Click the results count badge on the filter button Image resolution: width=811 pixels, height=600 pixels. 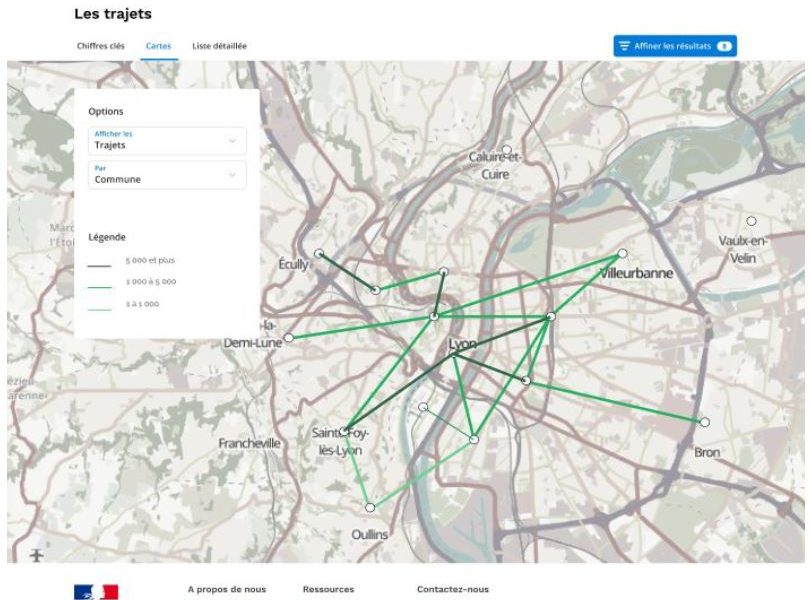click(724, 46)
